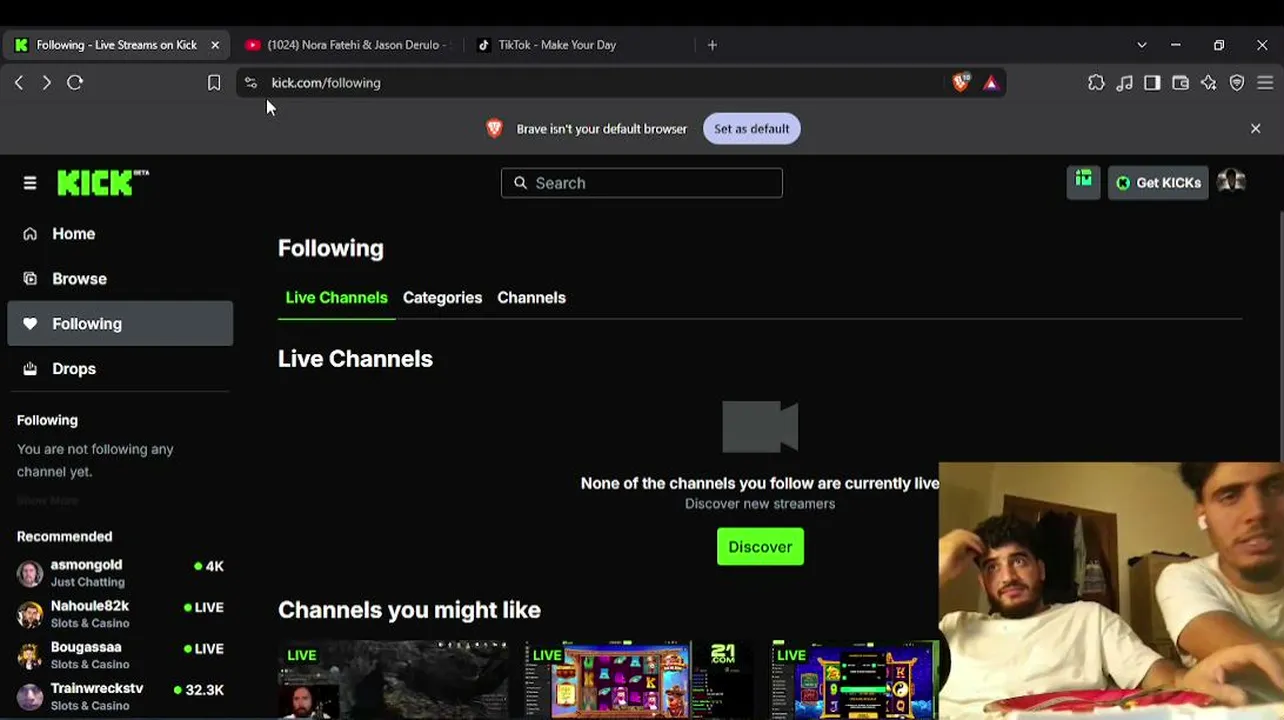Screen dimensions: 1284x720
Task: Open the Brave Wallet icon
Action: point(1180,83)
